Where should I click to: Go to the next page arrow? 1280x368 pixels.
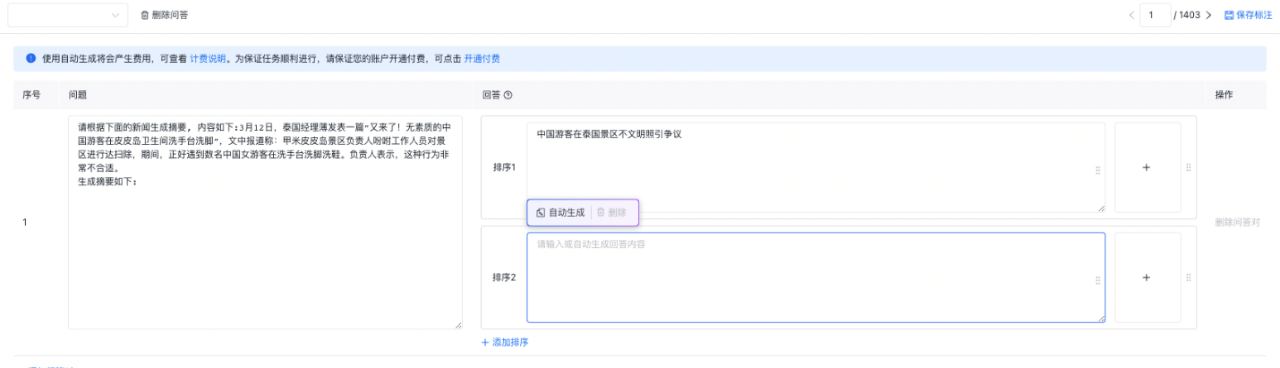click(1209, 15)
